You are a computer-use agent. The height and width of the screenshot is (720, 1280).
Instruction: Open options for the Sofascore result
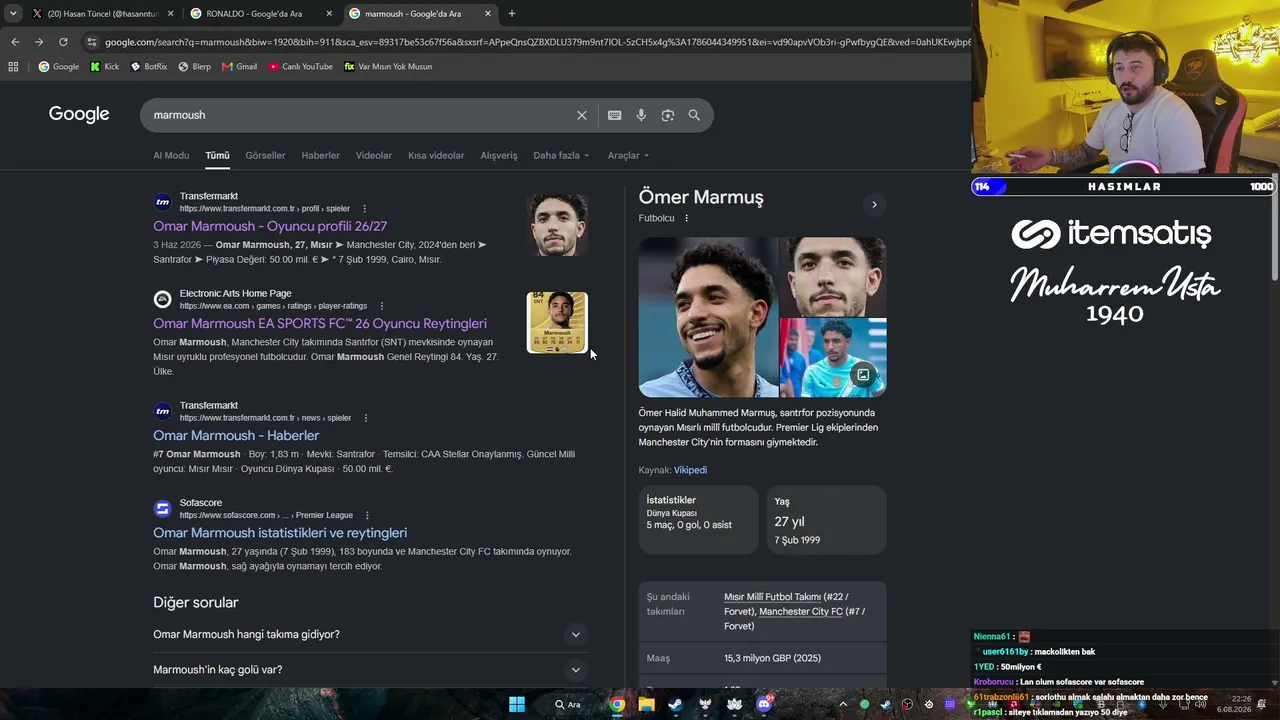pos(367,515)
